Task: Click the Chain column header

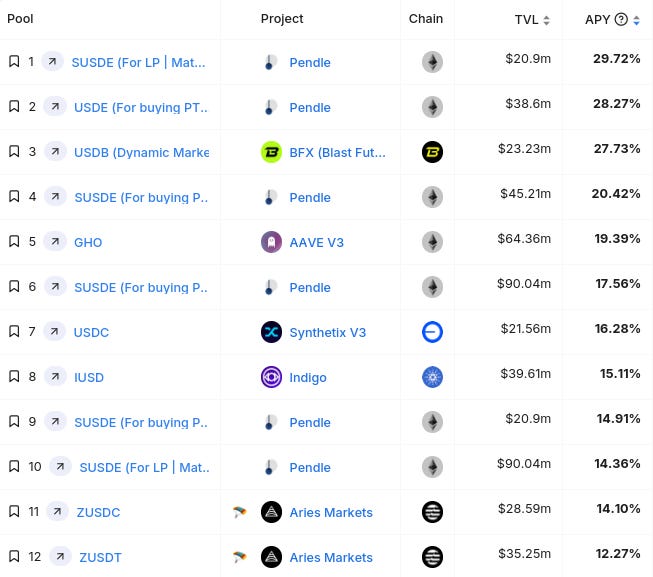Action: [x=426, y=19]
